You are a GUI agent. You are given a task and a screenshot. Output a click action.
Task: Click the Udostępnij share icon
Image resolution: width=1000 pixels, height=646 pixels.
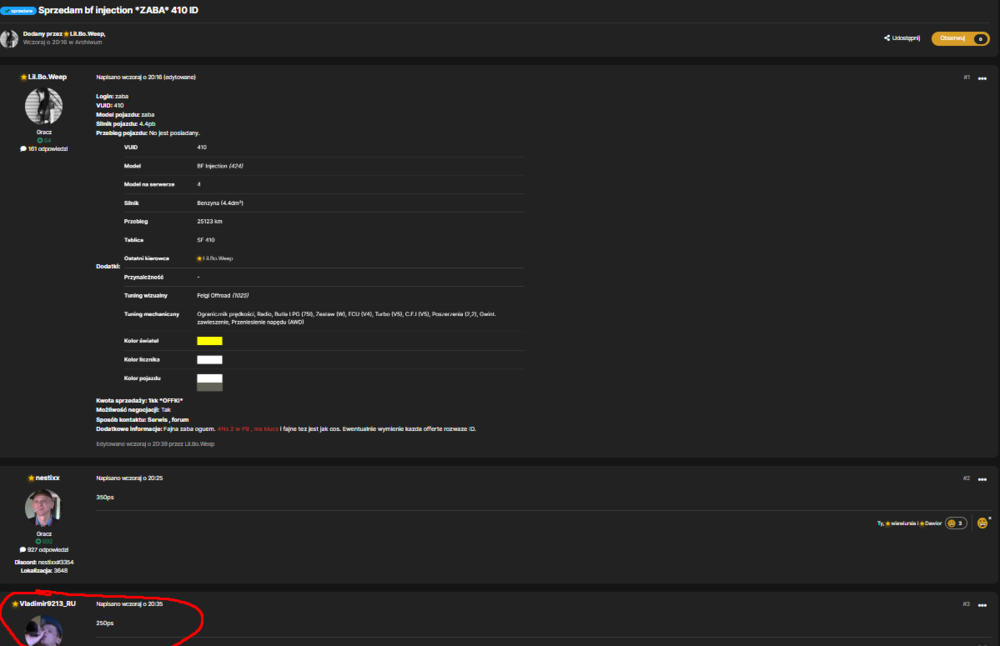click(887, 38)
